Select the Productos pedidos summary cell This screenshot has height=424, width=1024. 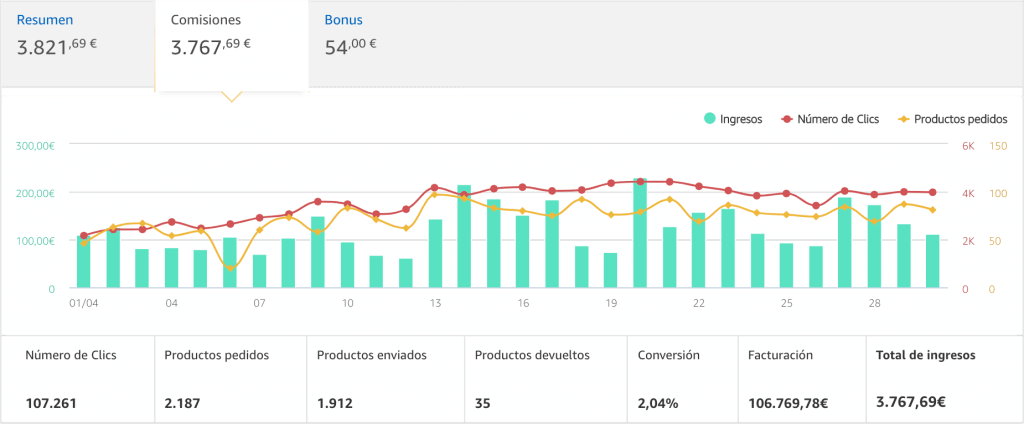[231, 379]
